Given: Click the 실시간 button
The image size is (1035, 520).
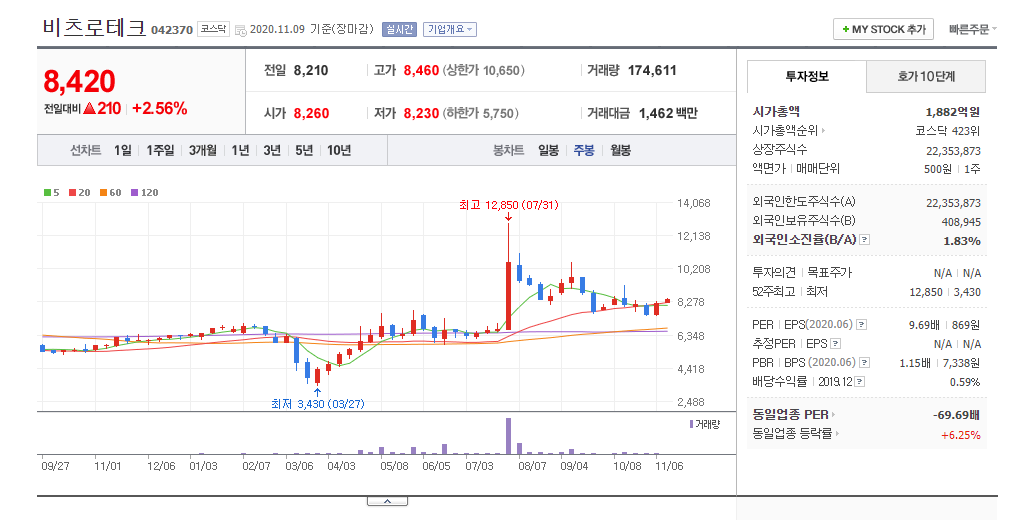Looking at the screenshot, I should coord(399,30).
